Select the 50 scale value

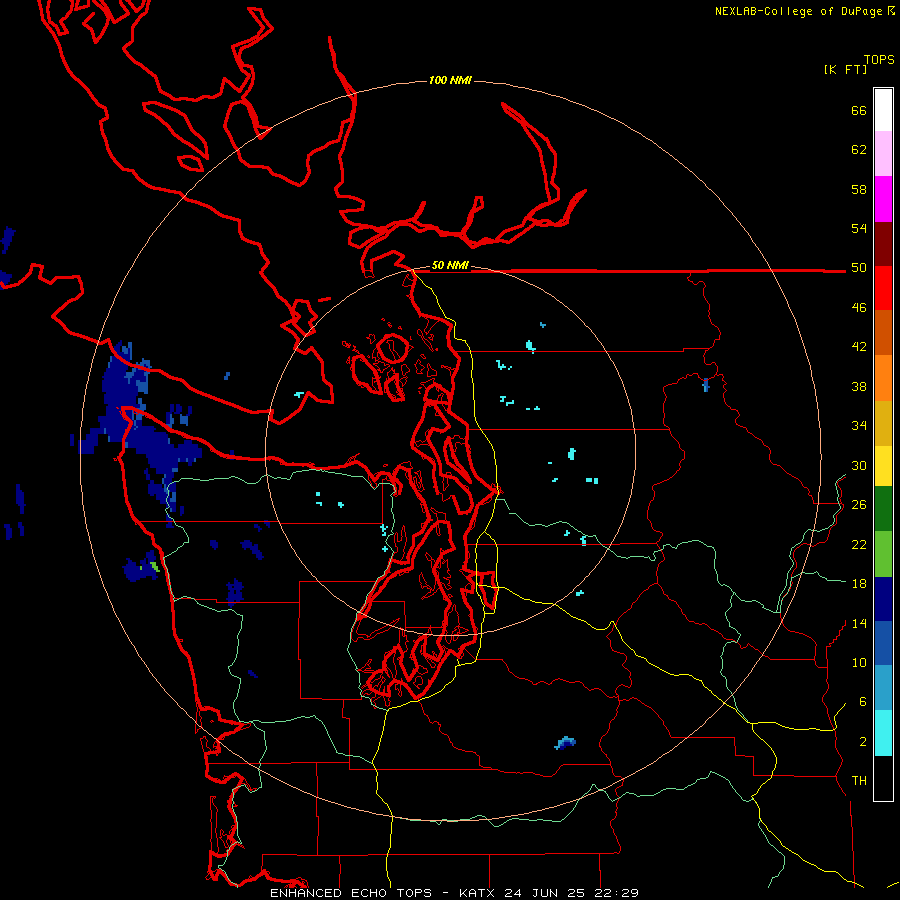[x=859, y=268]
